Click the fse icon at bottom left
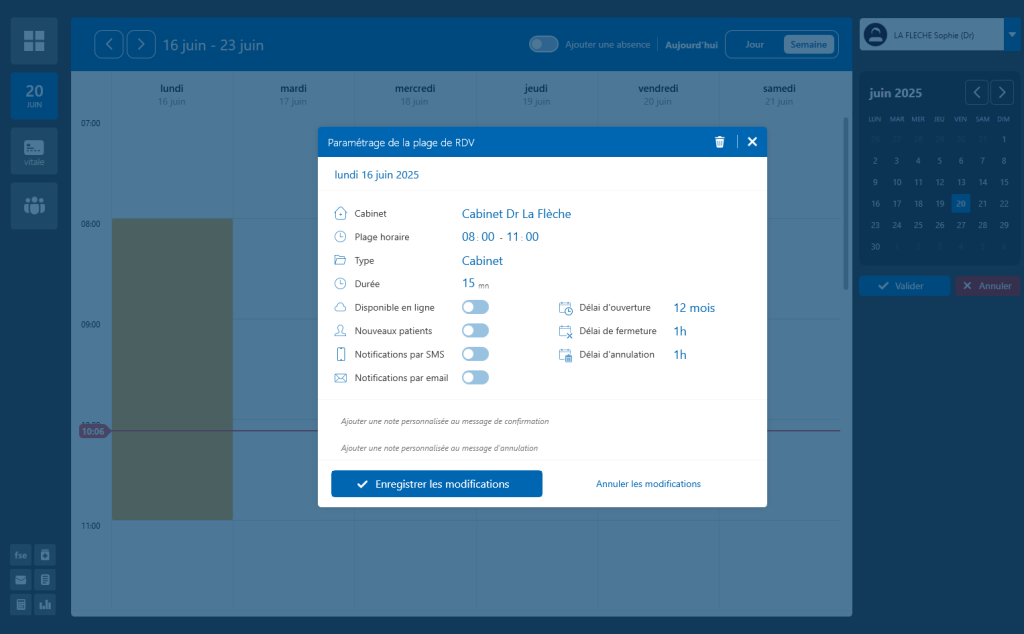The width and height of the screenshot is (1024, 634). (20, 555)
